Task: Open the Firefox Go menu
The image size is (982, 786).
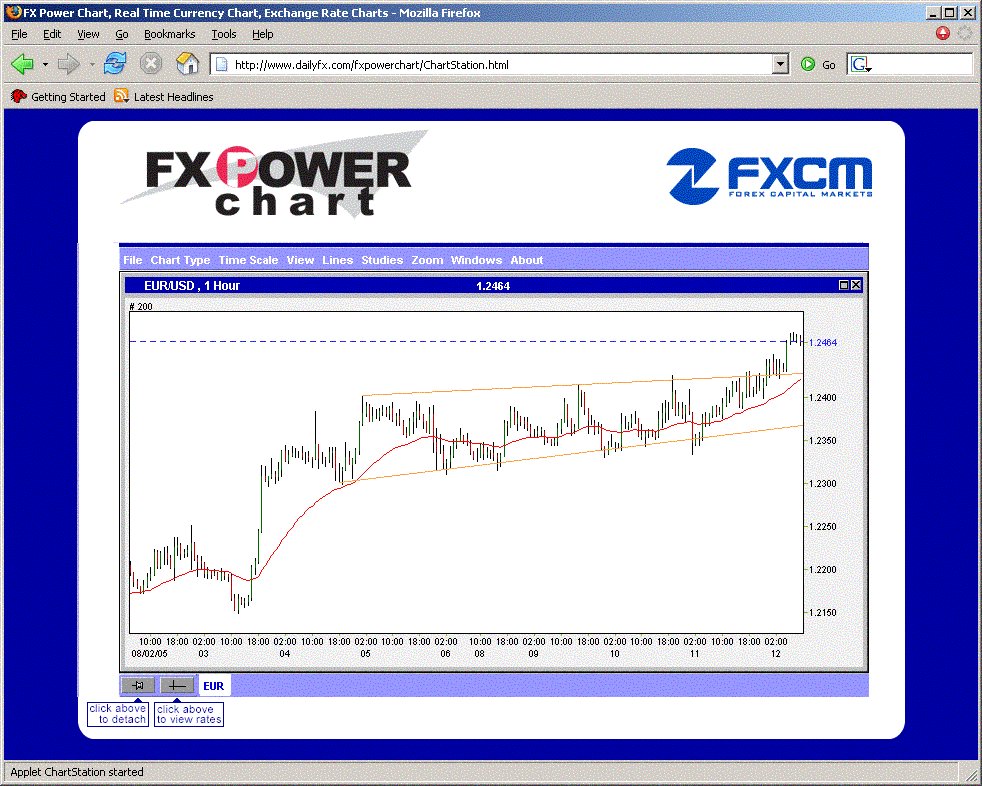Action: click(121, 34)
